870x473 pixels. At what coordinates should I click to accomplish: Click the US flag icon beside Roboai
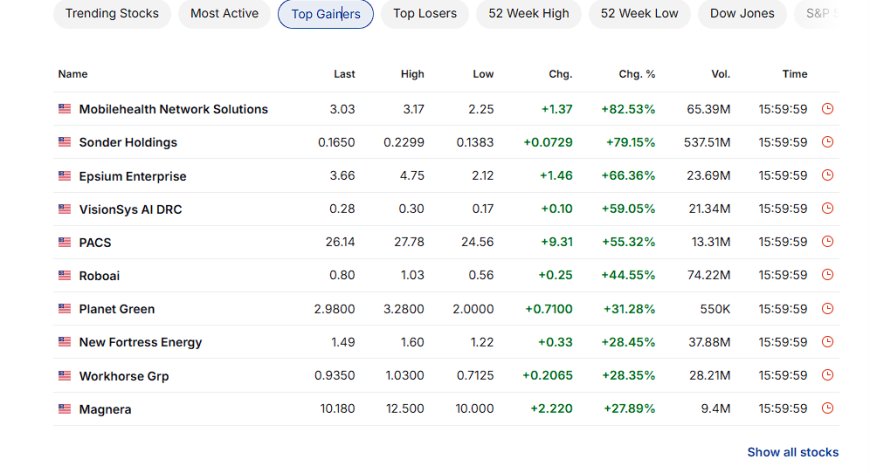click(x=64, y=275)
